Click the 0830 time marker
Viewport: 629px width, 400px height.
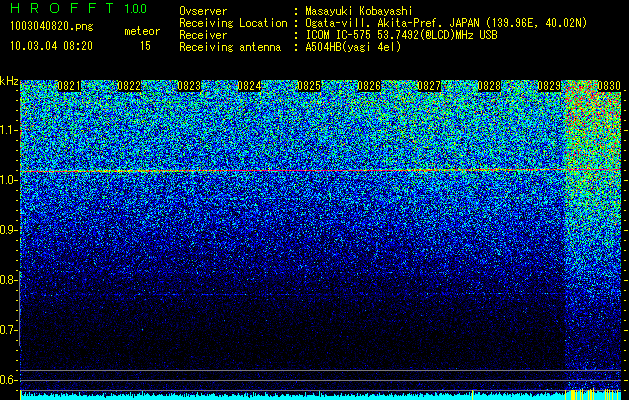click(x=609, y=86)
